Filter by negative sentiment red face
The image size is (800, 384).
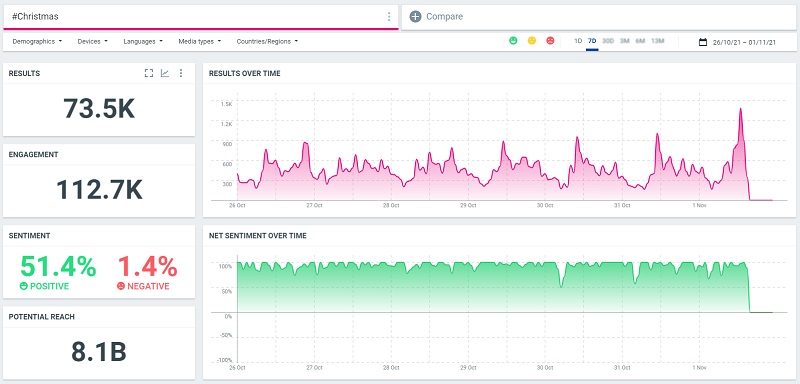tap(550, 41)
